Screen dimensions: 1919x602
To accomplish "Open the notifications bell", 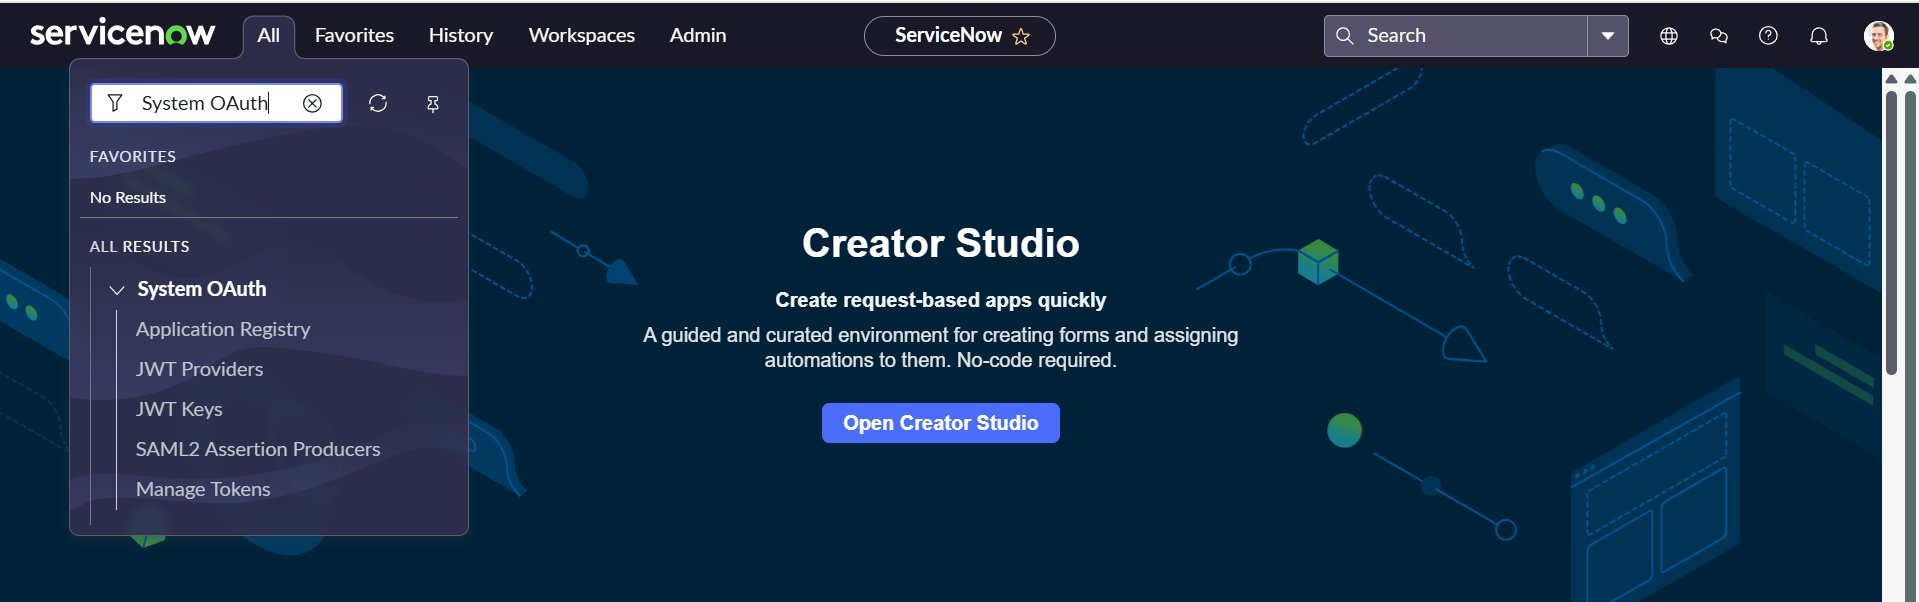I will click(1818, 36).
